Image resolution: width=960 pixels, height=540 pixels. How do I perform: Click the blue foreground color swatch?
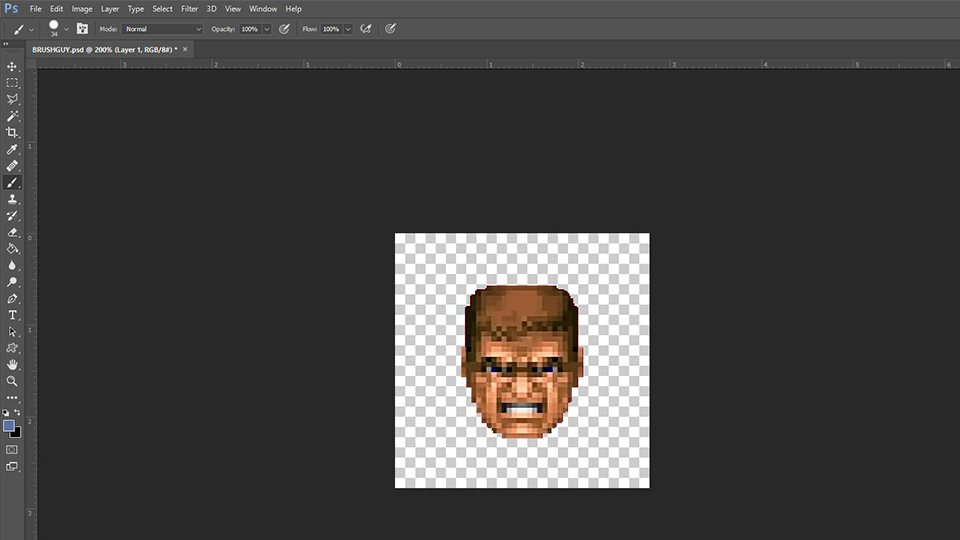[9, 426]
